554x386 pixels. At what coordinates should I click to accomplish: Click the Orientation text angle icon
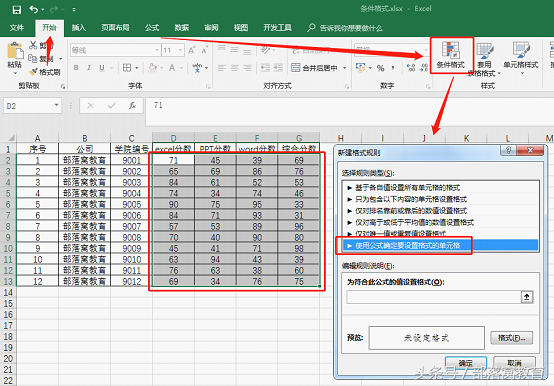pyautogui.click(x=265, y=51)
